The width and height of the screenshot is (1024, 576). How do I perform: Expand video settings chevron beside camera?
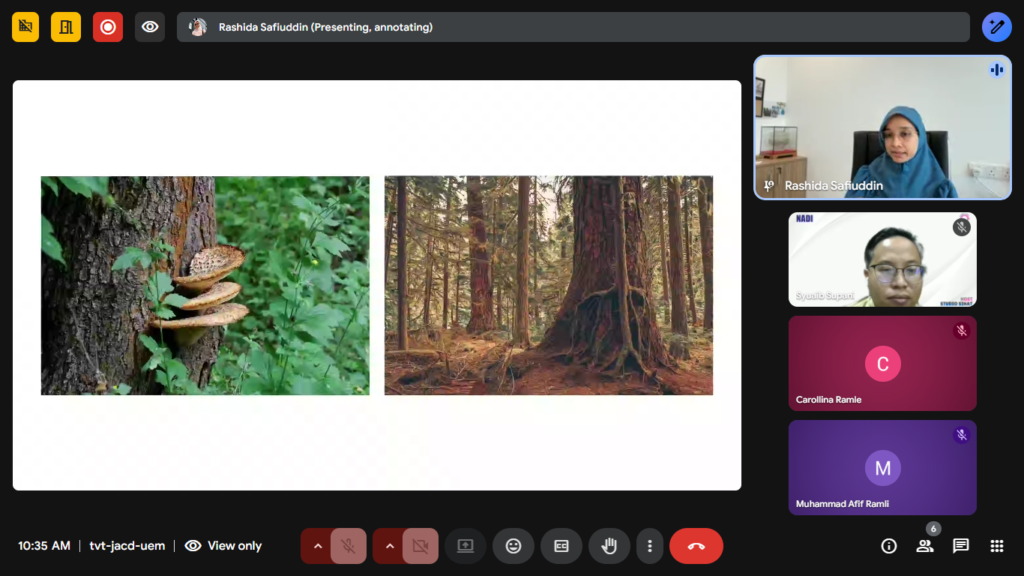389,546
